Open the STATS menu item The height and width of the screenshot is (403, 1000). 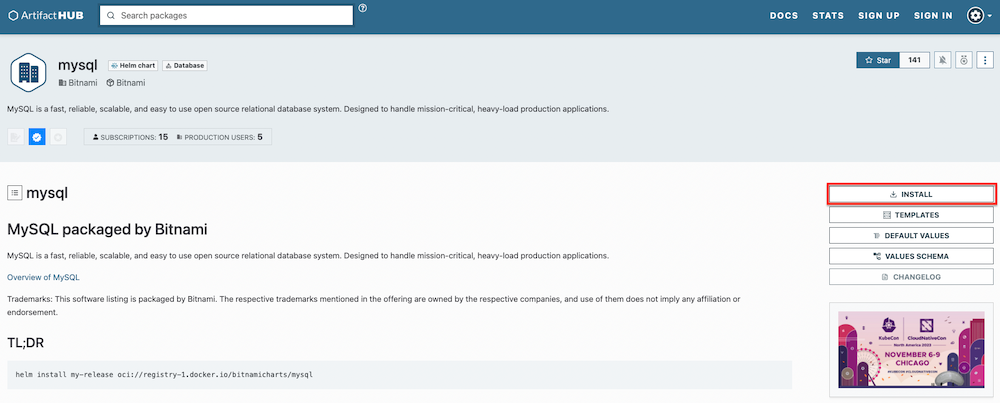pyautogui.click(x=828, y=15)
